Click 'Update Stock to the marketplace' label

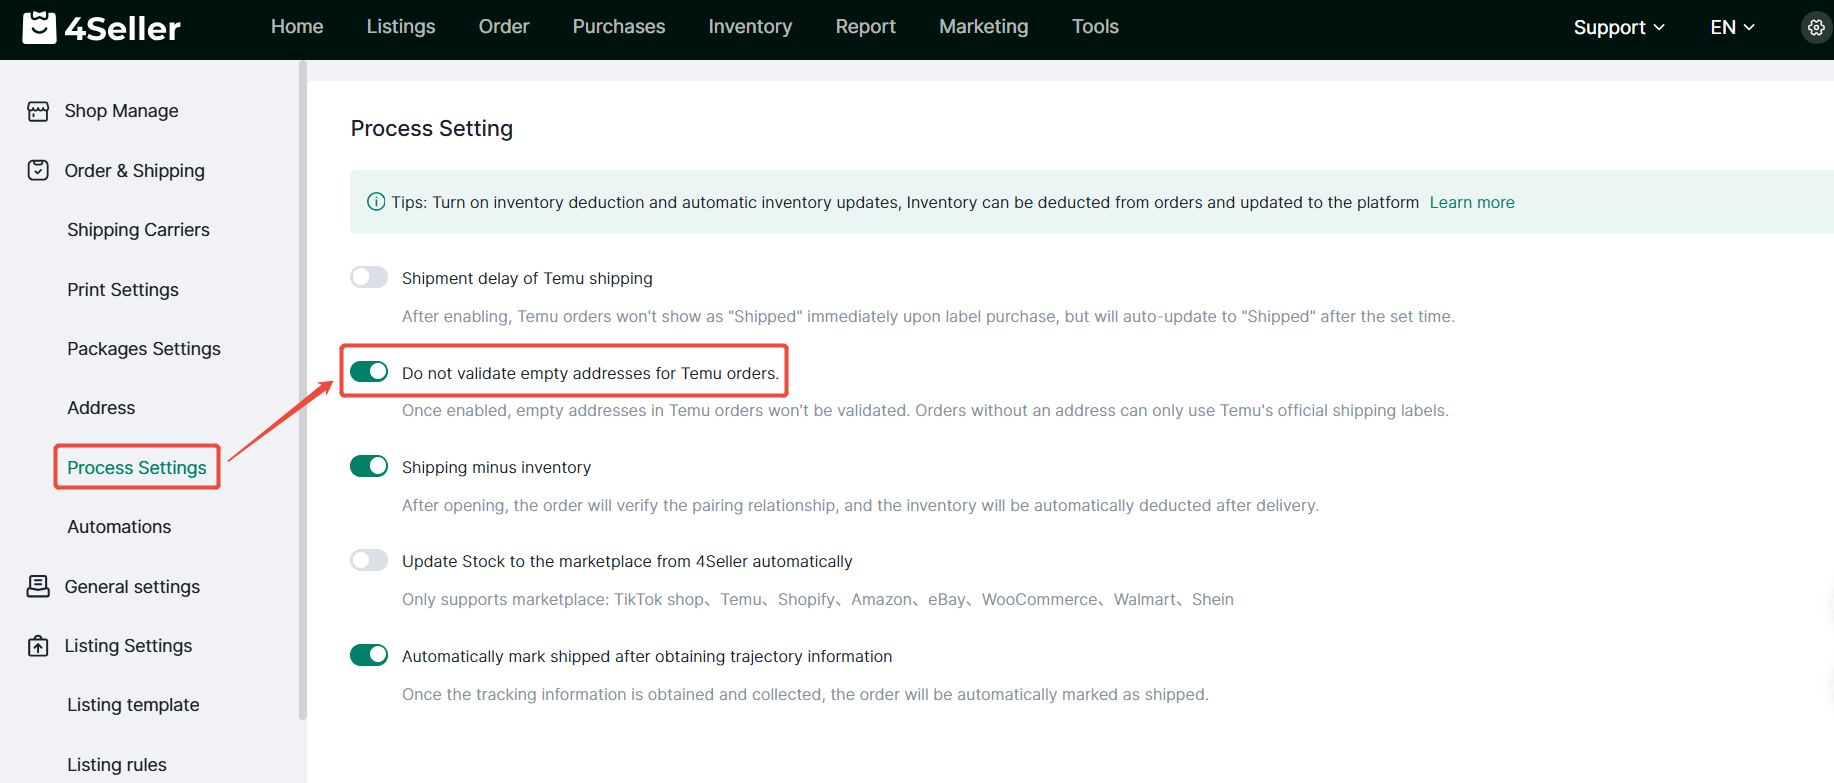627,561
